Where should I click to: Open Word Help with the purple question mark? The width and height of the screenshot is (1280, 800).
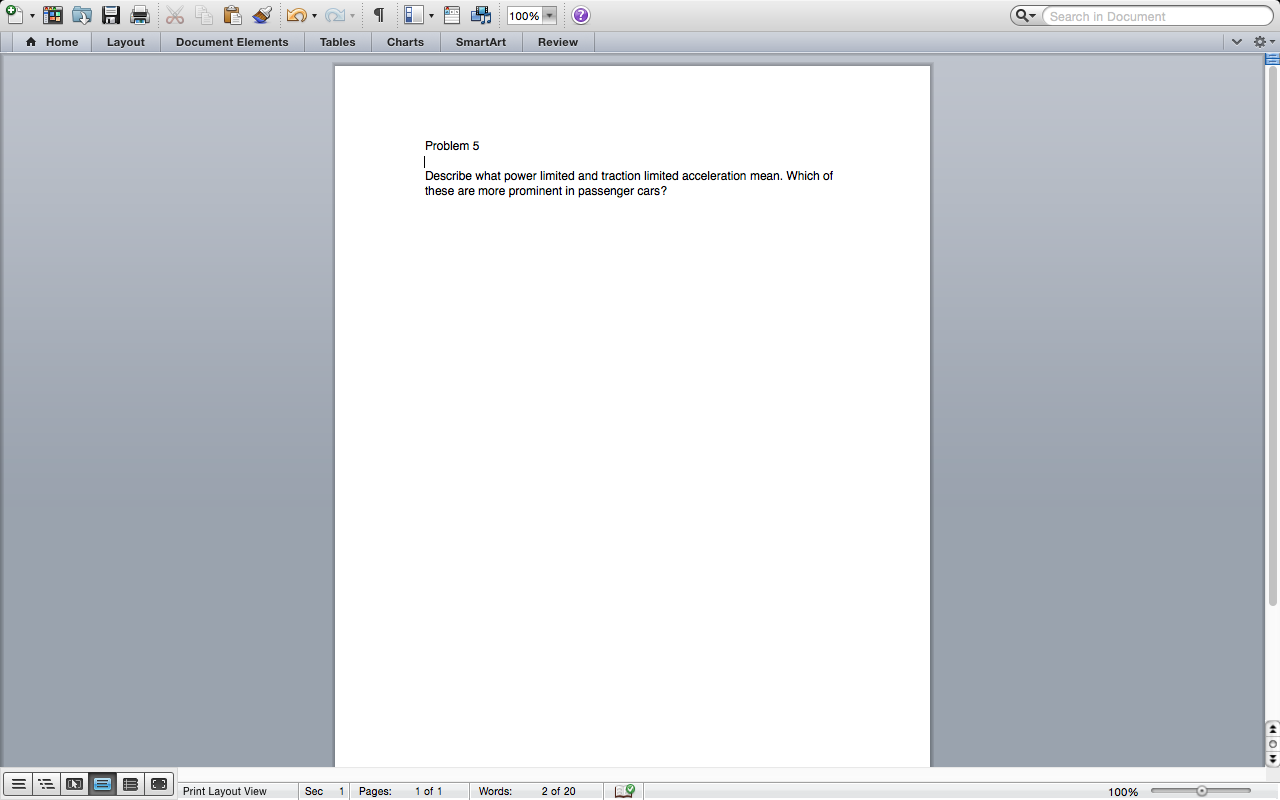[581, 15]
